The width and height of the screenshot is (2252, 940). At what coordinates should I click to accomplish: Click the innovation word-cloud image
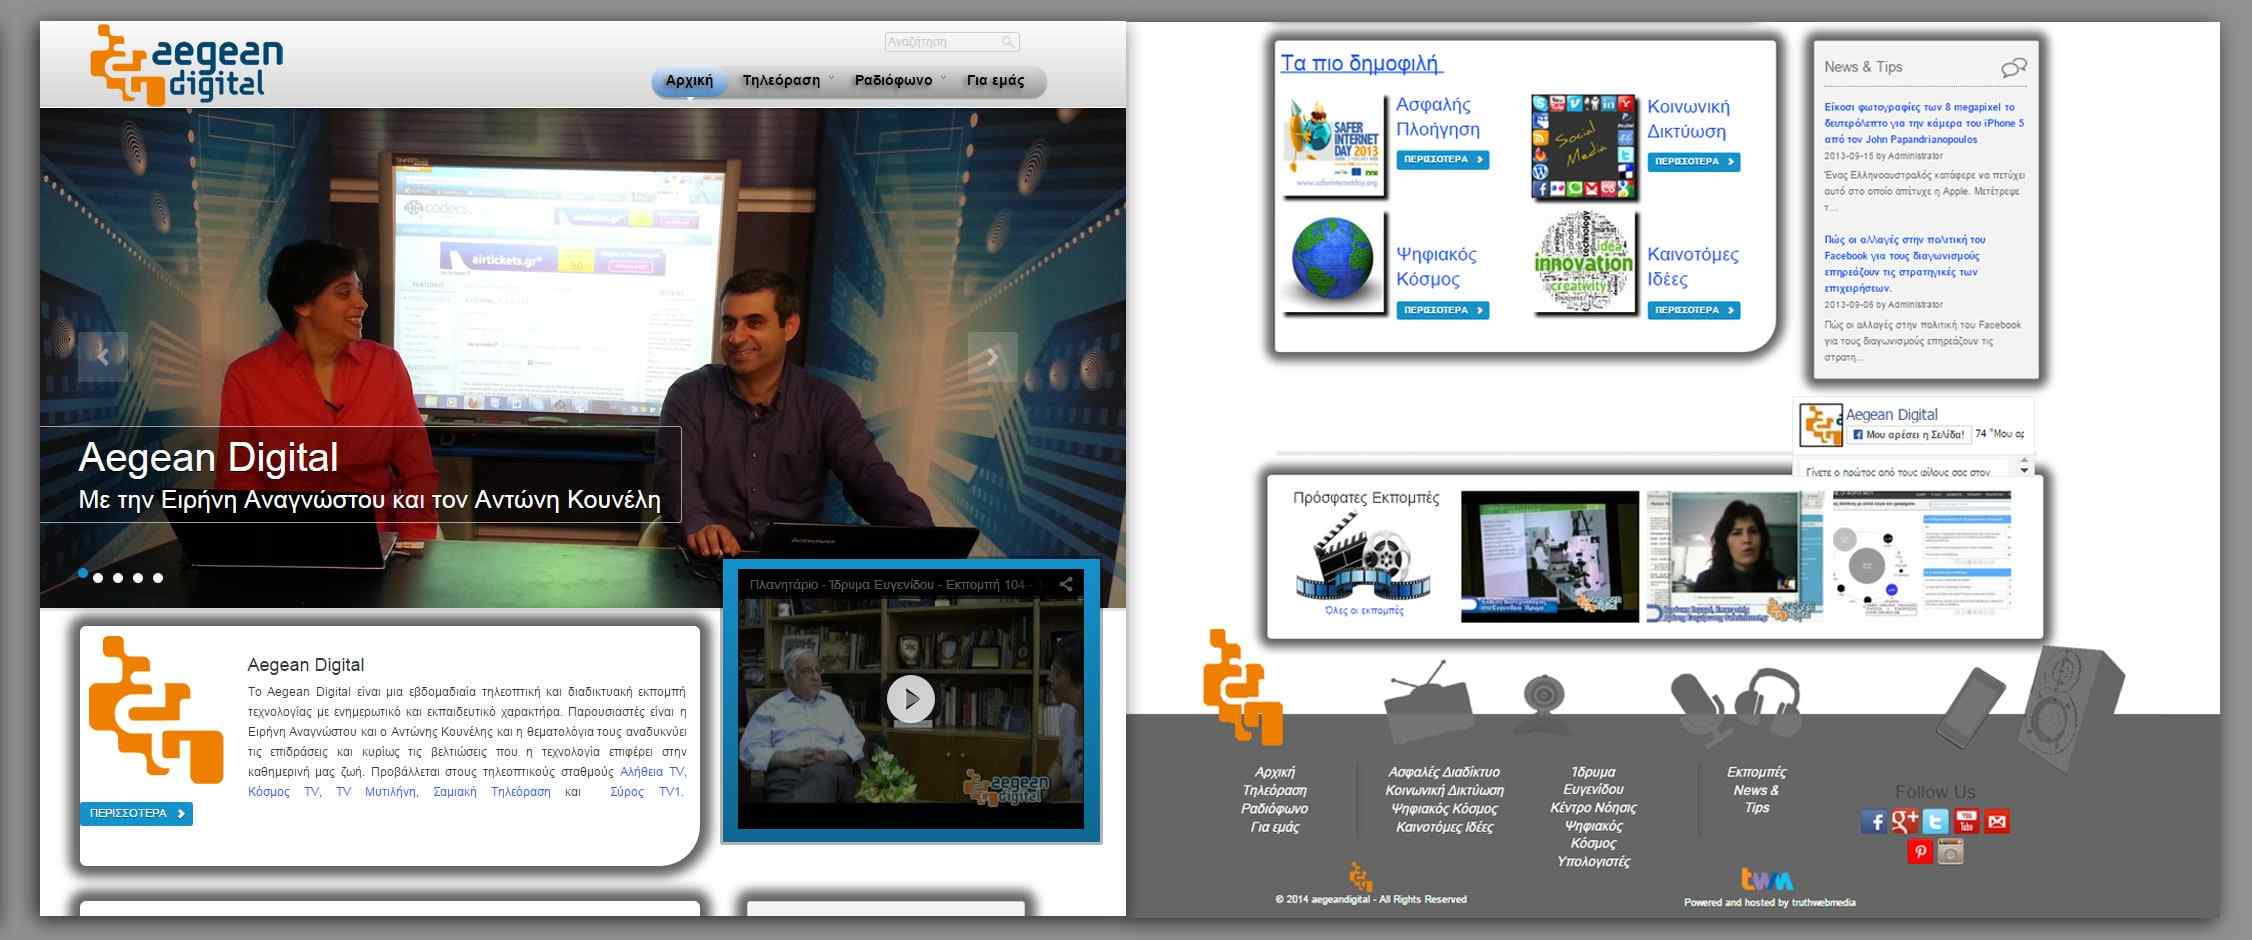(1584, 260)
